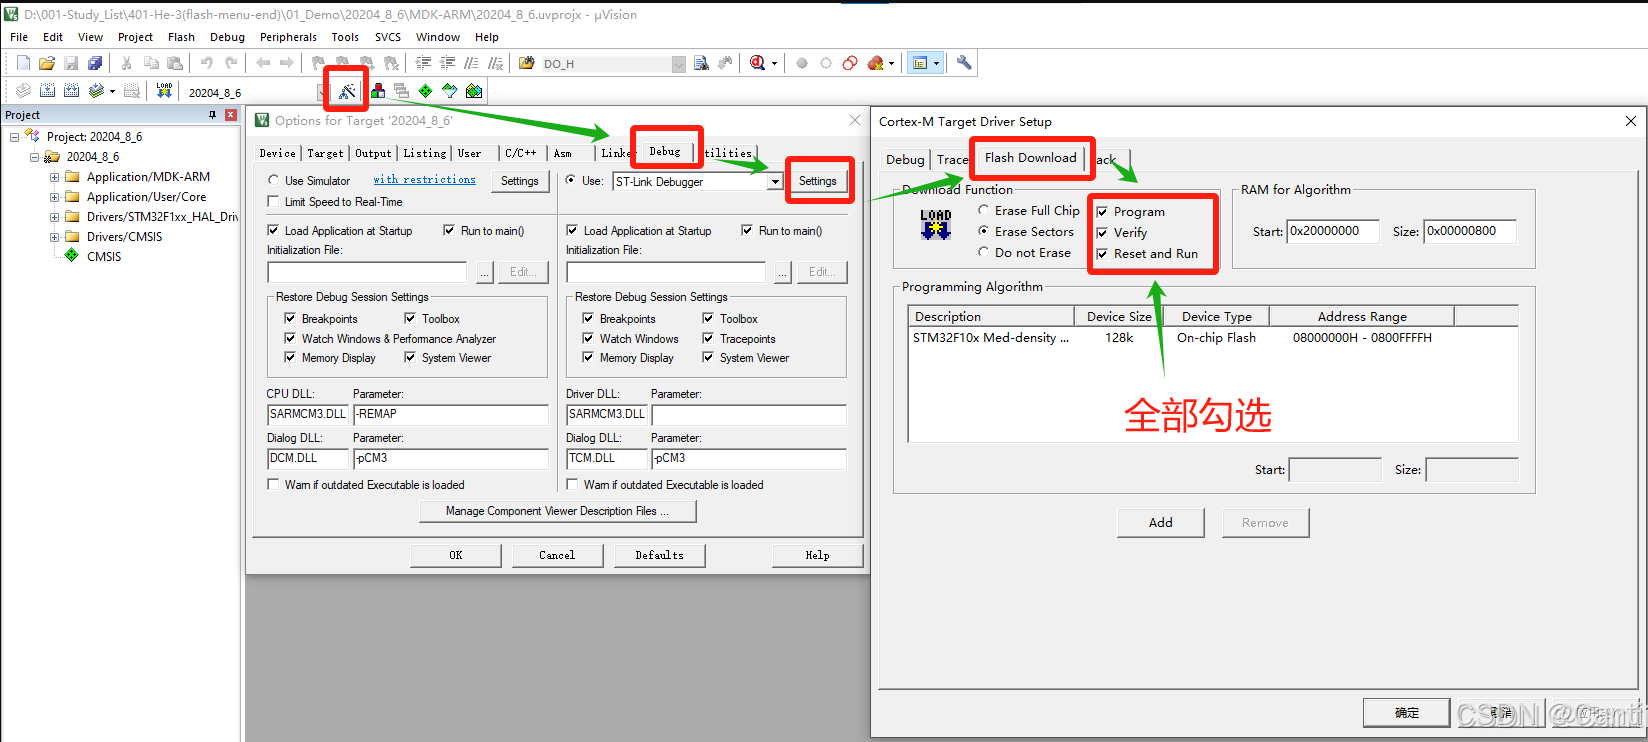Click Manage Component Viewer Description Files button
1648x742 pixels.
(x=557, y=511)
